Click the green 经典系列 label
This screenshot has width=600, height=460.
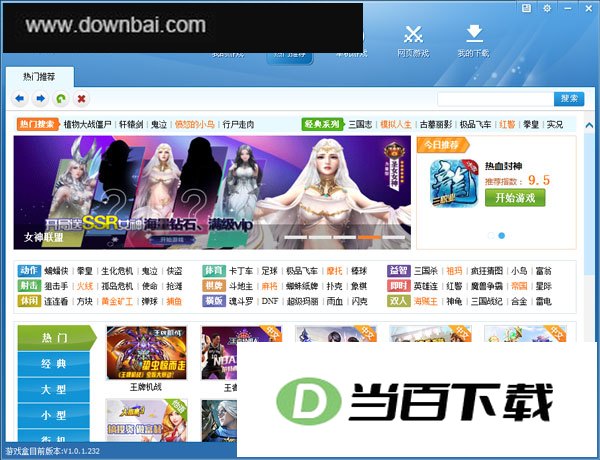pos(322,124)
